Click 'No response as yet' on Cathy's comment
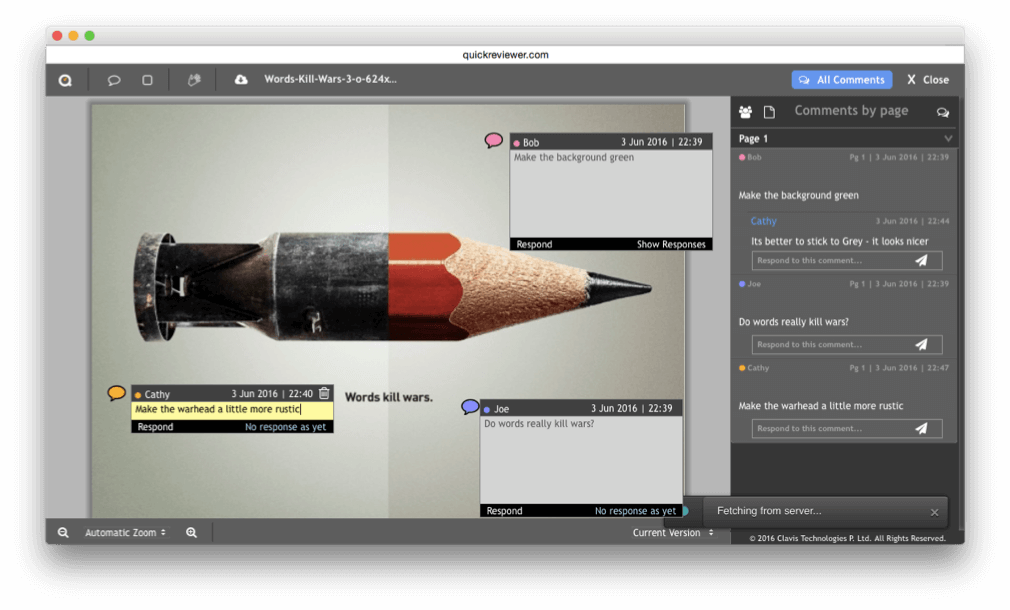The width and height of the screenshot is (1010, 610). (x=285, y=426)
